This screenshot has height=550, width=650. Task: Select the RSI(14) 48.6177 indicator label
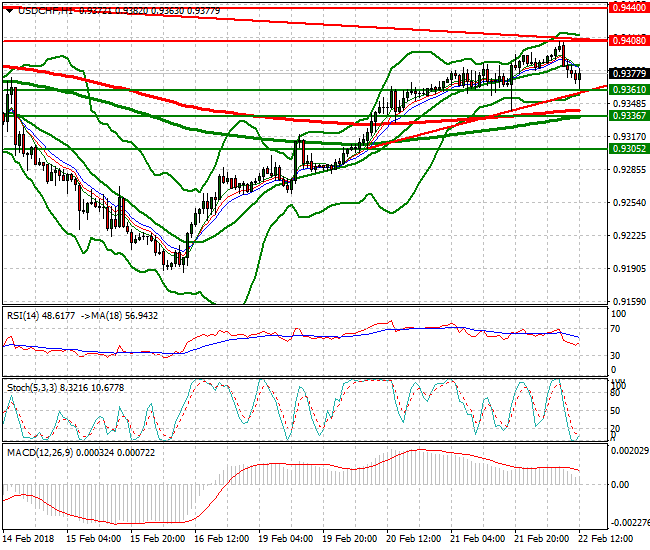pos(41,316)
